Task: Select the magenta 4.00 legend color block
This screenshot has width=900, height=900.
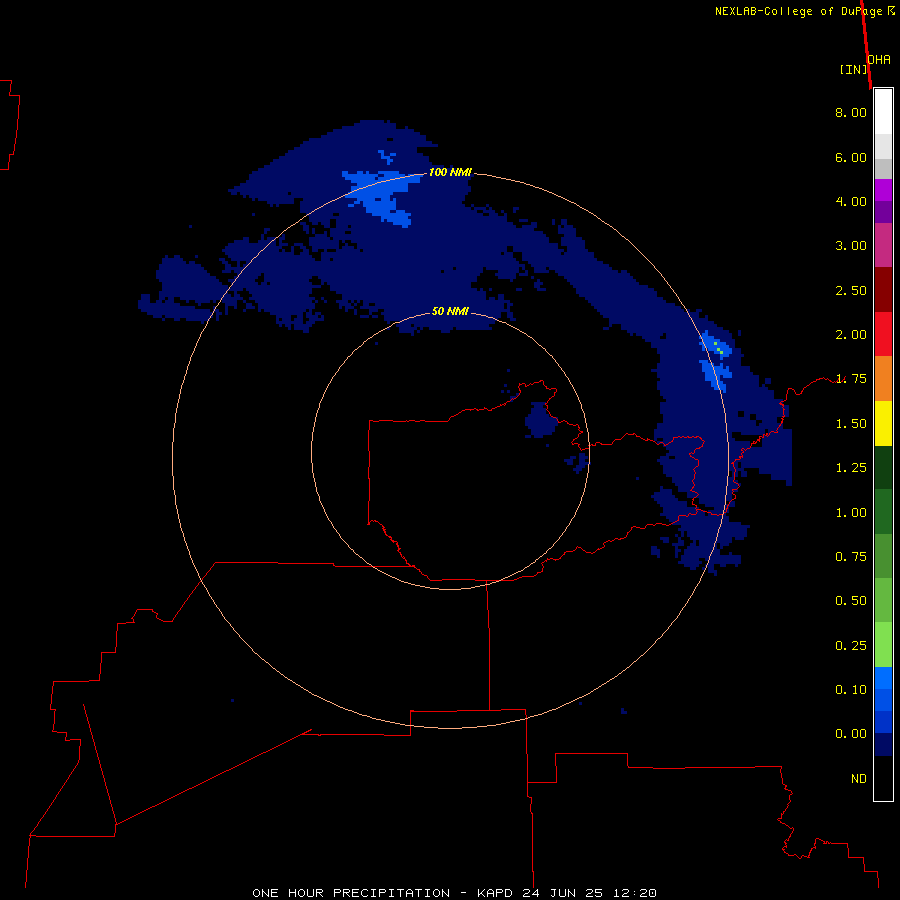Action: tap(883, 191)
